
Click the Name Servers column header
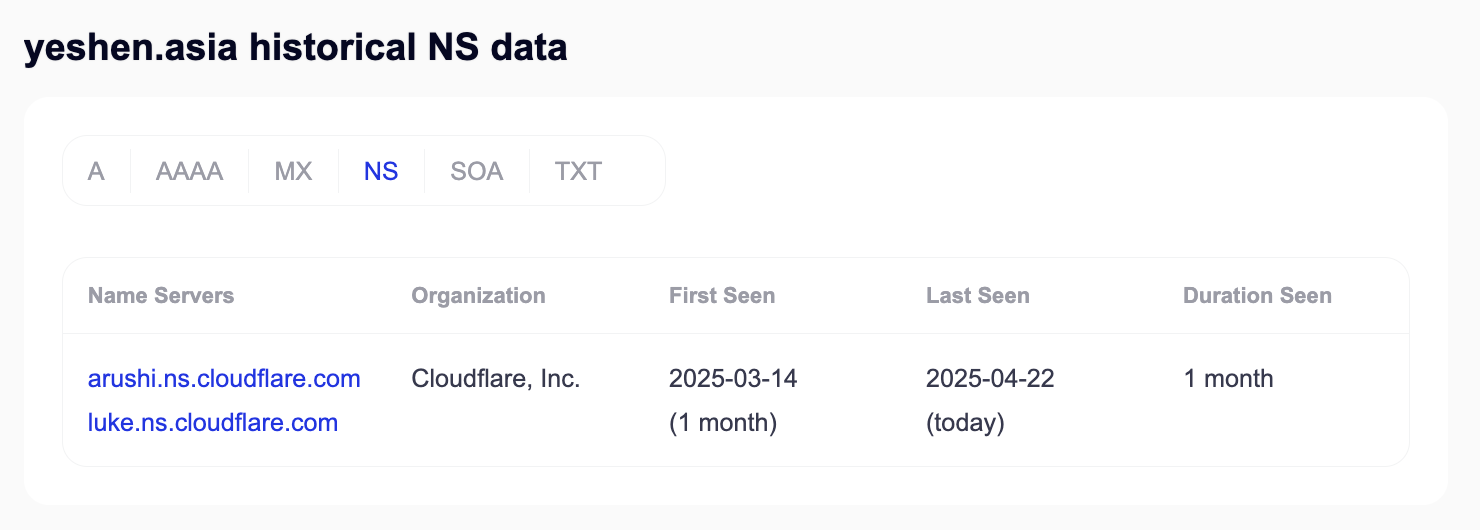pos(161,295)
